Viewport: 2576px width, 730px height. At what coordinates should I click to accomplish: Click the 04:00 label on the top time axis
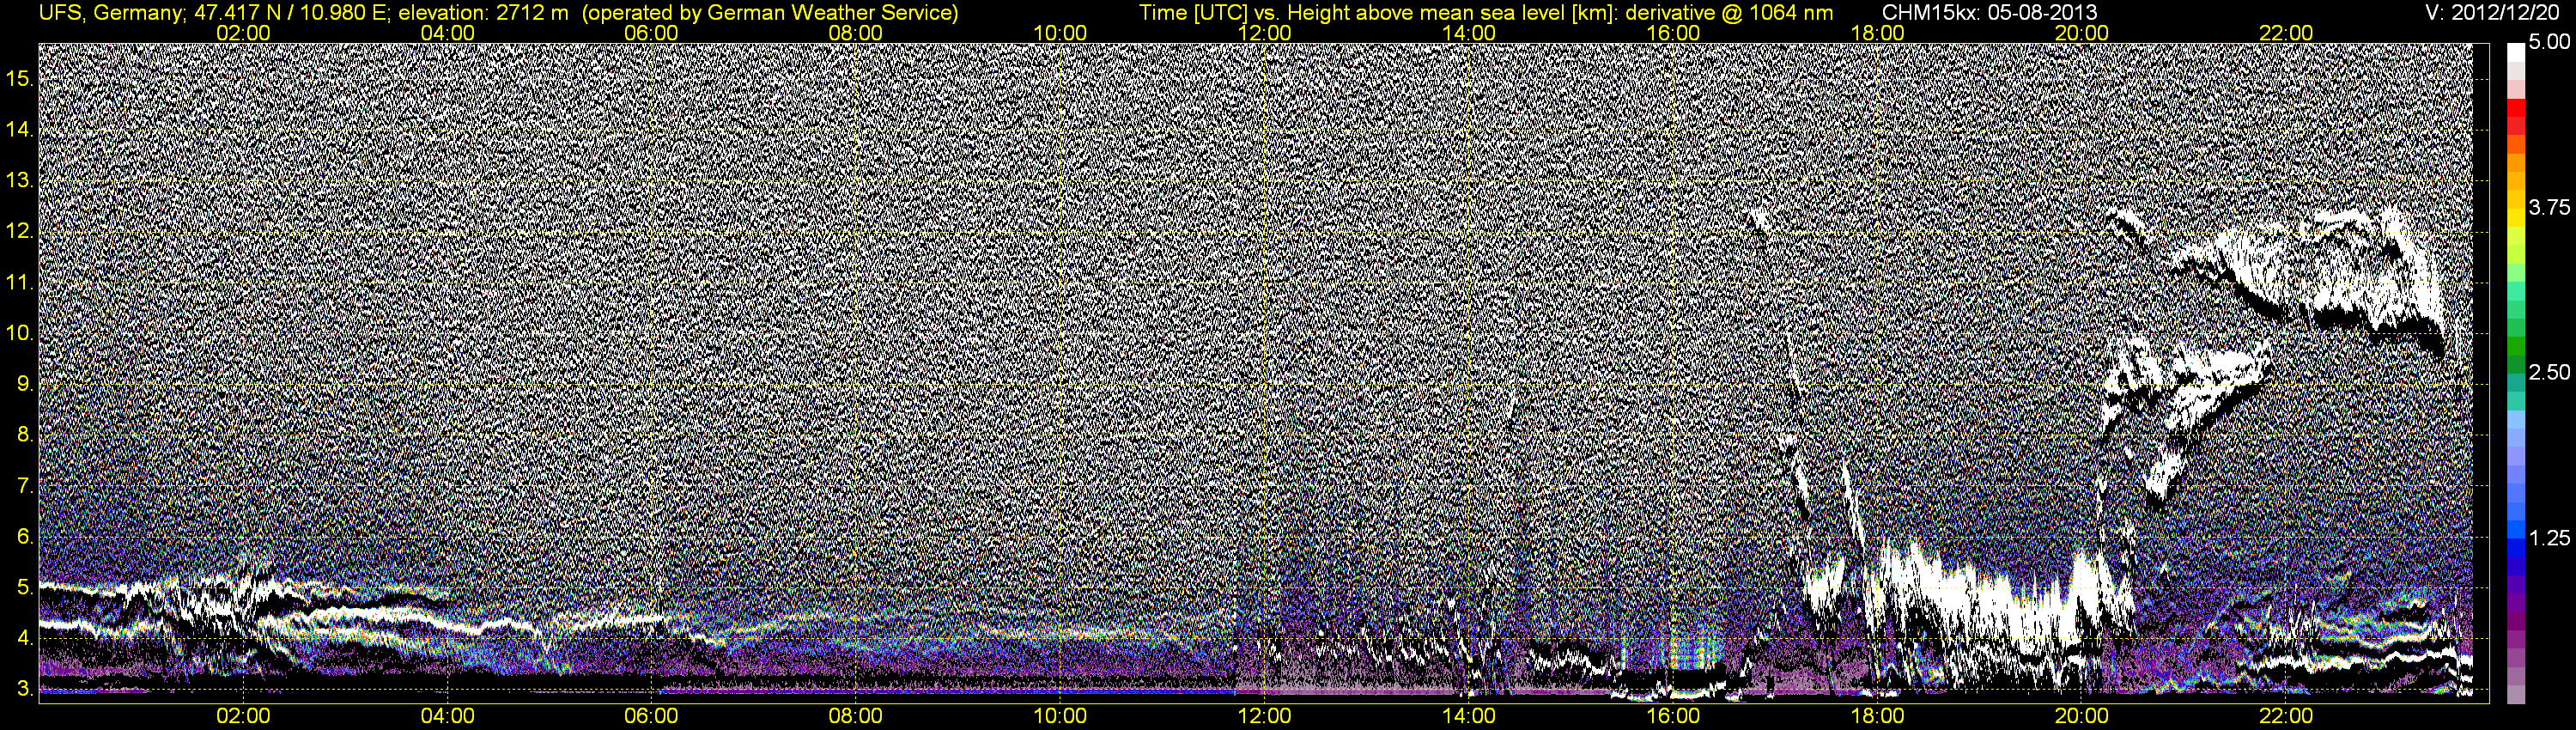click(447, 33)
